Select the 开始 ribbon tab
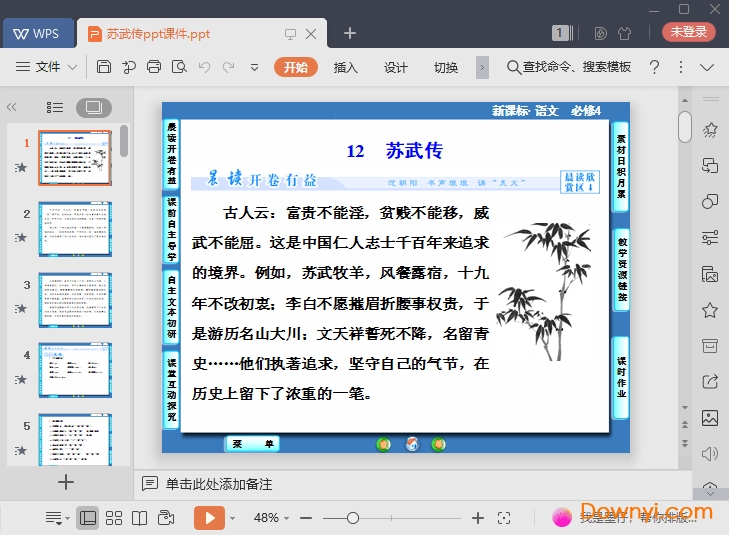Image resolution: width=729 pixels, height=535 pixels. 296,67
